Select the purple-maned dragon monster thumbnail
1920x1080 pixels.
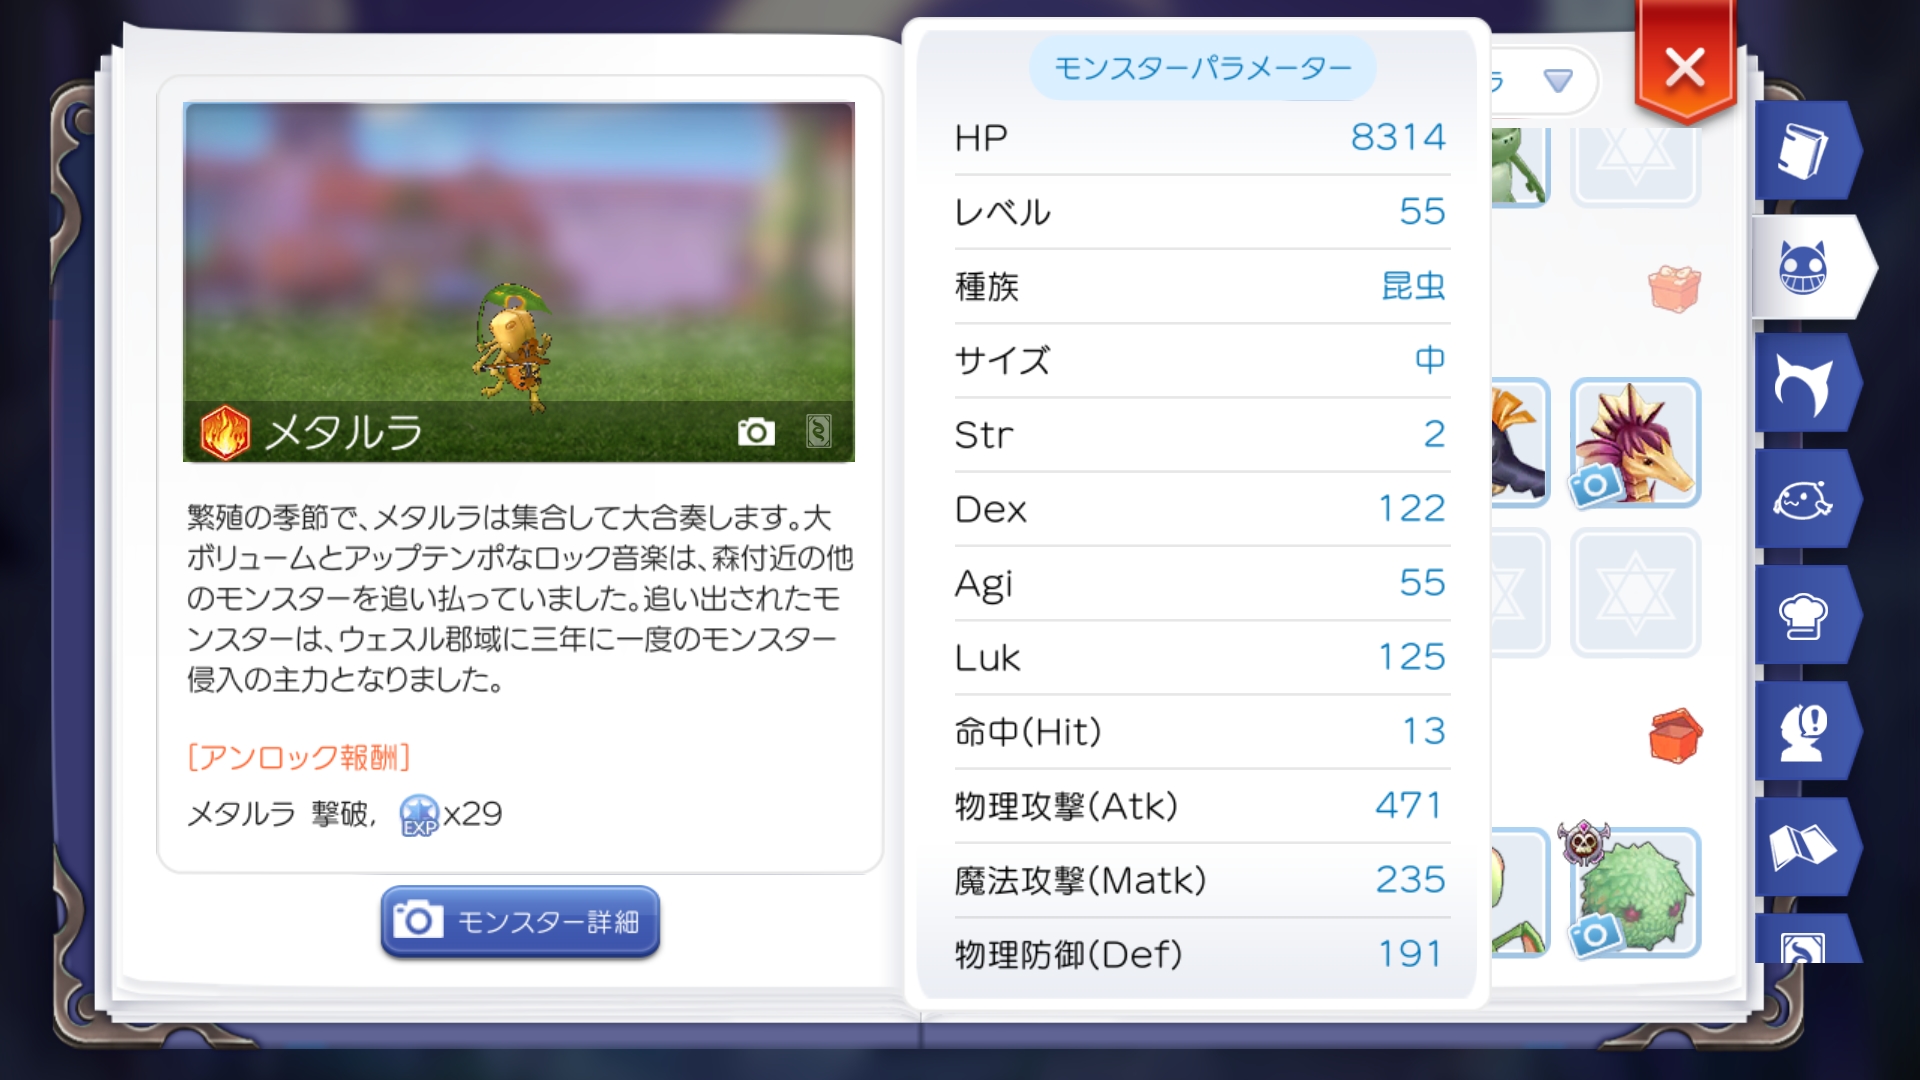click(1635, 443)
